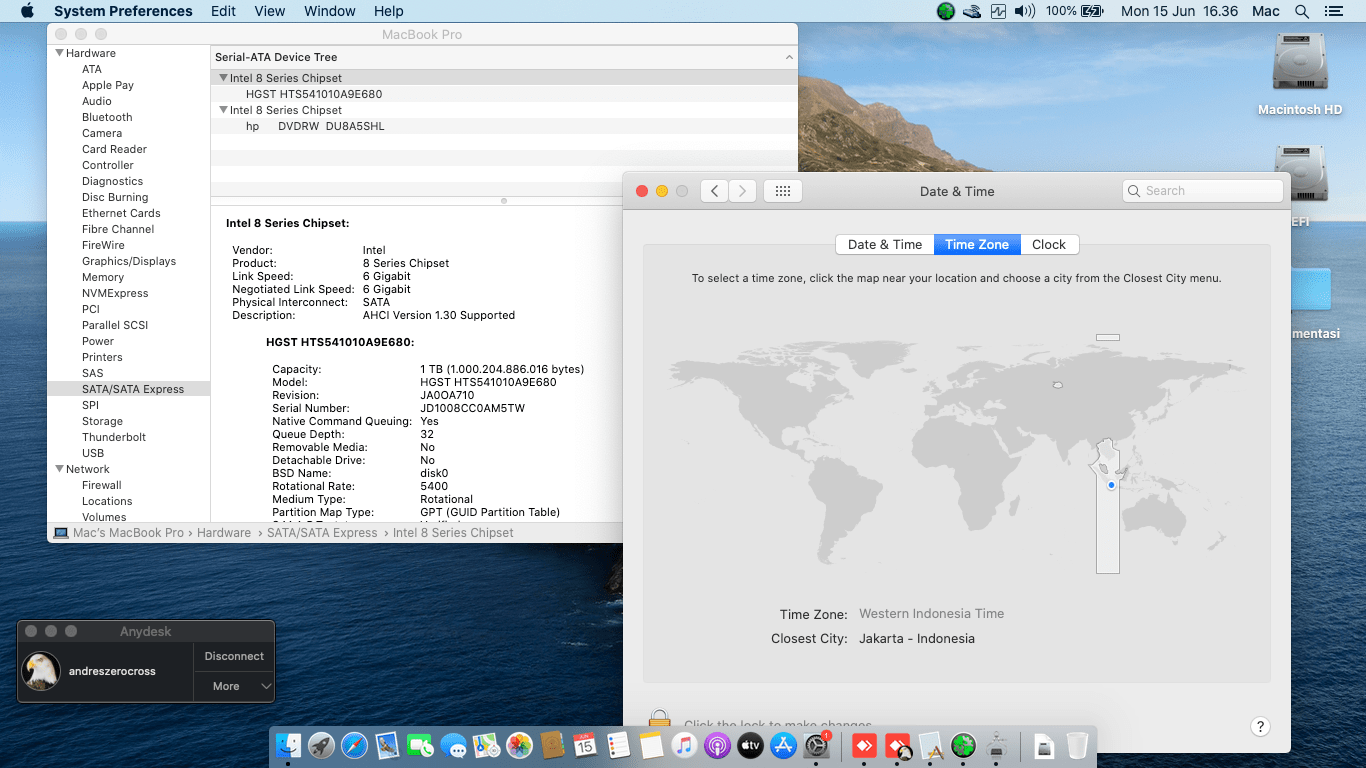Open Finder from the Dock
Screen dimensions: 1366x768
click(288, 745)
